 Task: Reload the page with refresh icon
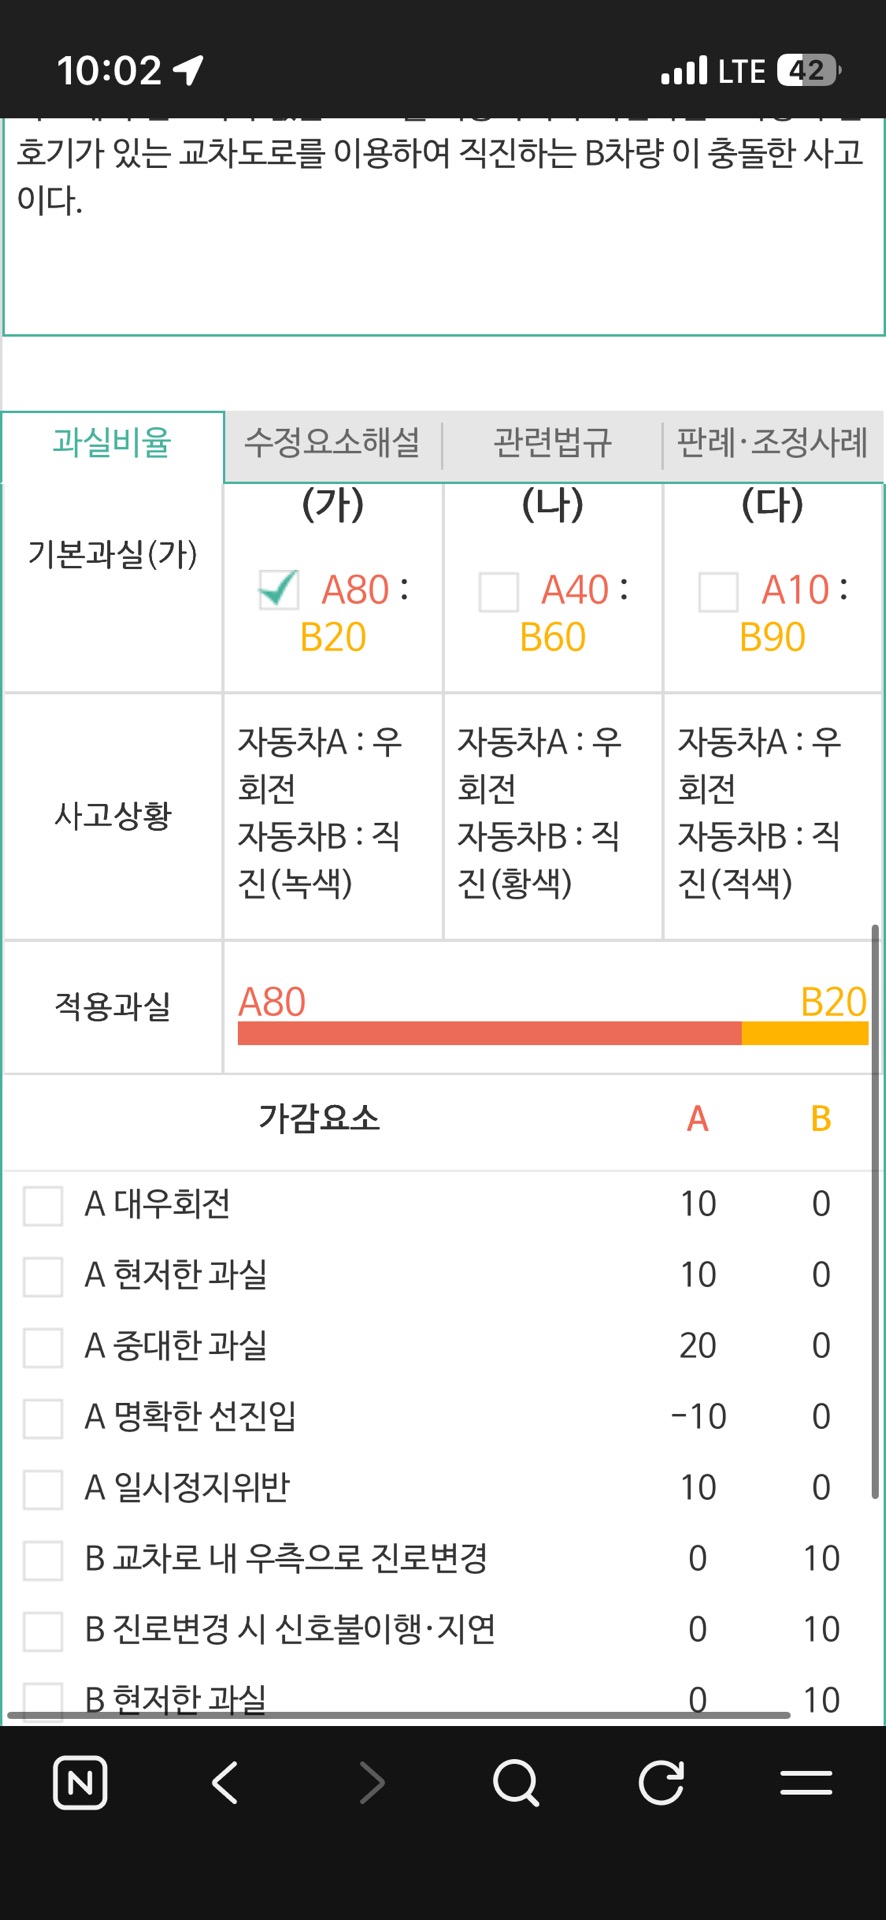661,1782
